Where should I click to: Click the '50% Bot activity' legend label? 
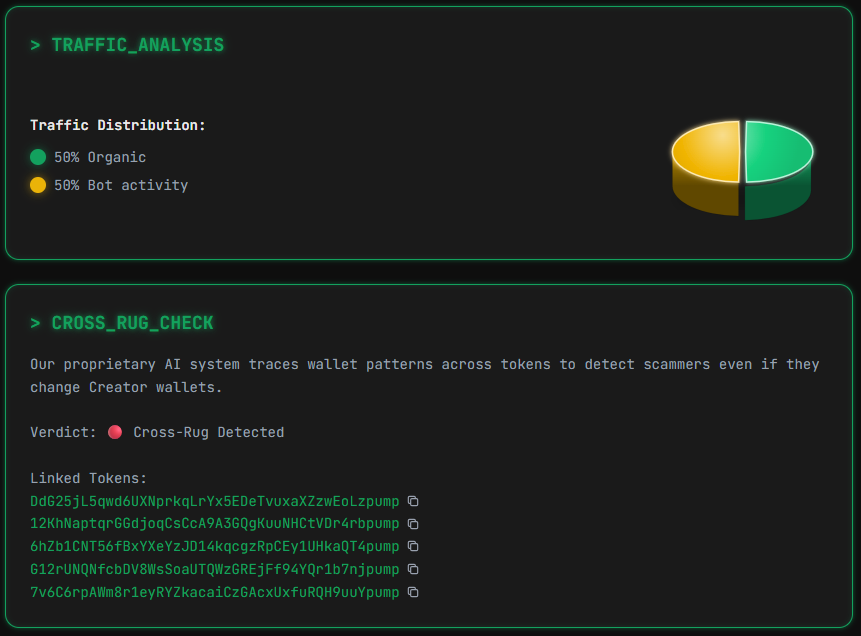[x=121, y=186]
